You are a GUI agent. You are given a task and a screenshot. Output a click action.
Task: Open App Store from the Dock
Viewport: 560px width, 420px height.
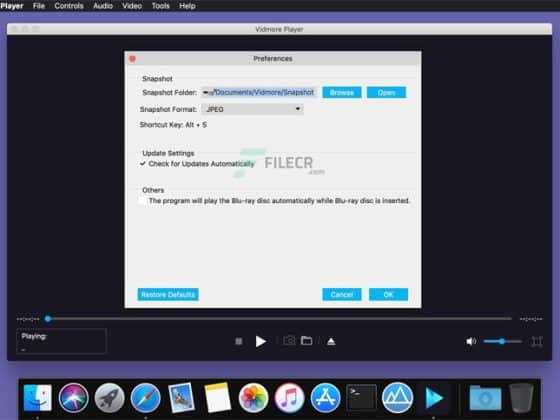pyautogui.click(x=325, y=398)
